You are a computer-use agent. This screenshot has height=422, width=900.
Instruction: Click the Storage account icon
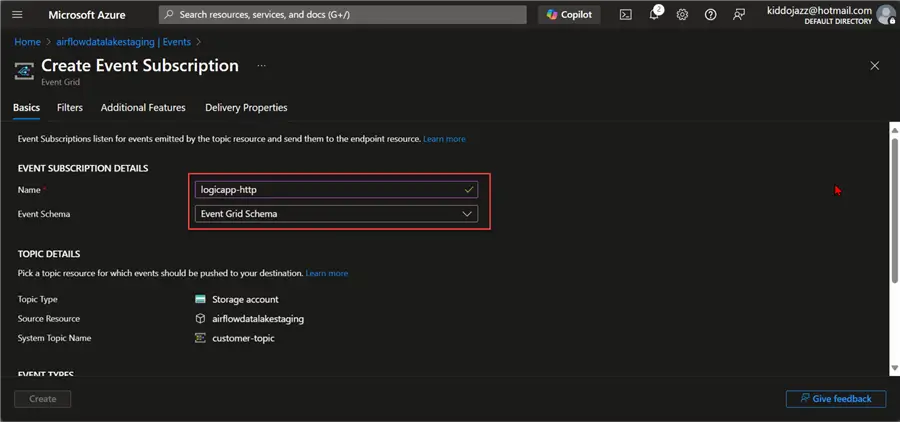tap(200, 299)
